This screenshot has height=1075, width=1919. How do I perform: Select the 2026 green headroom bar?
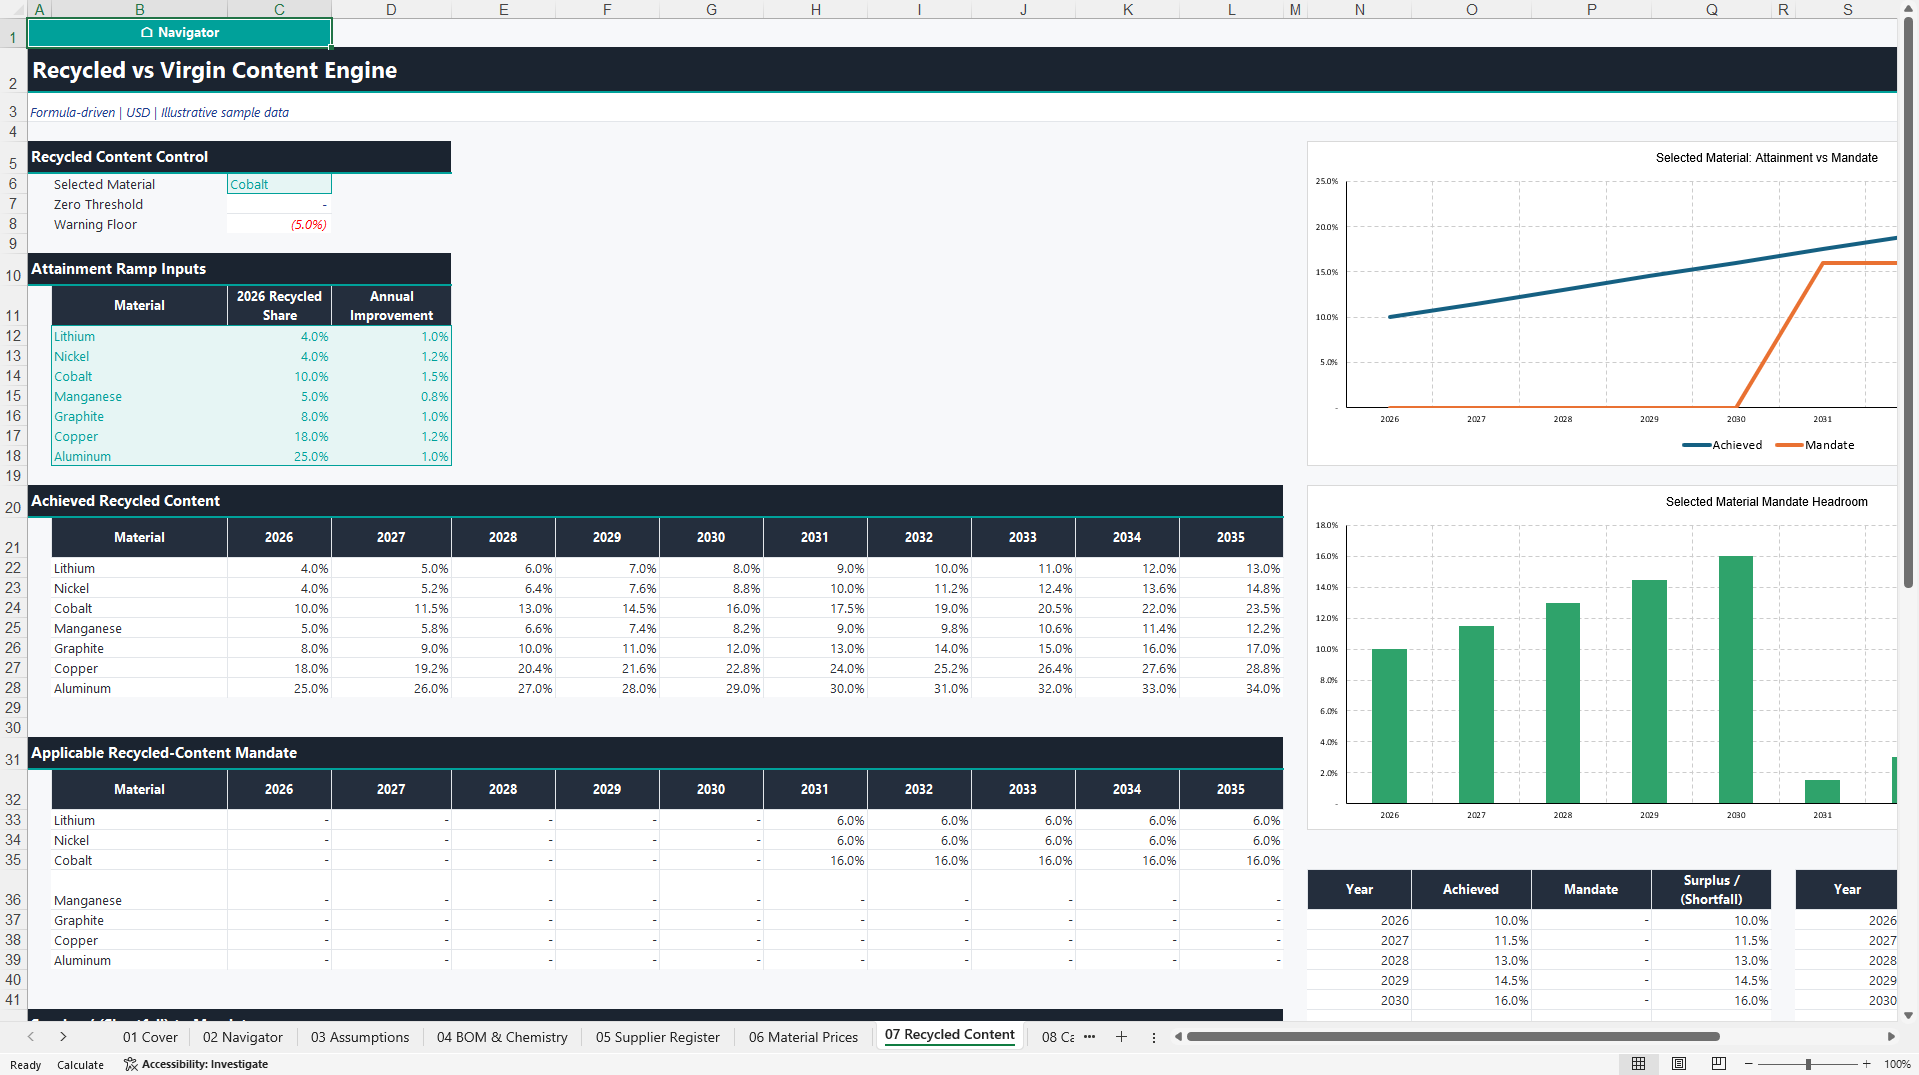pos(1389,726)
